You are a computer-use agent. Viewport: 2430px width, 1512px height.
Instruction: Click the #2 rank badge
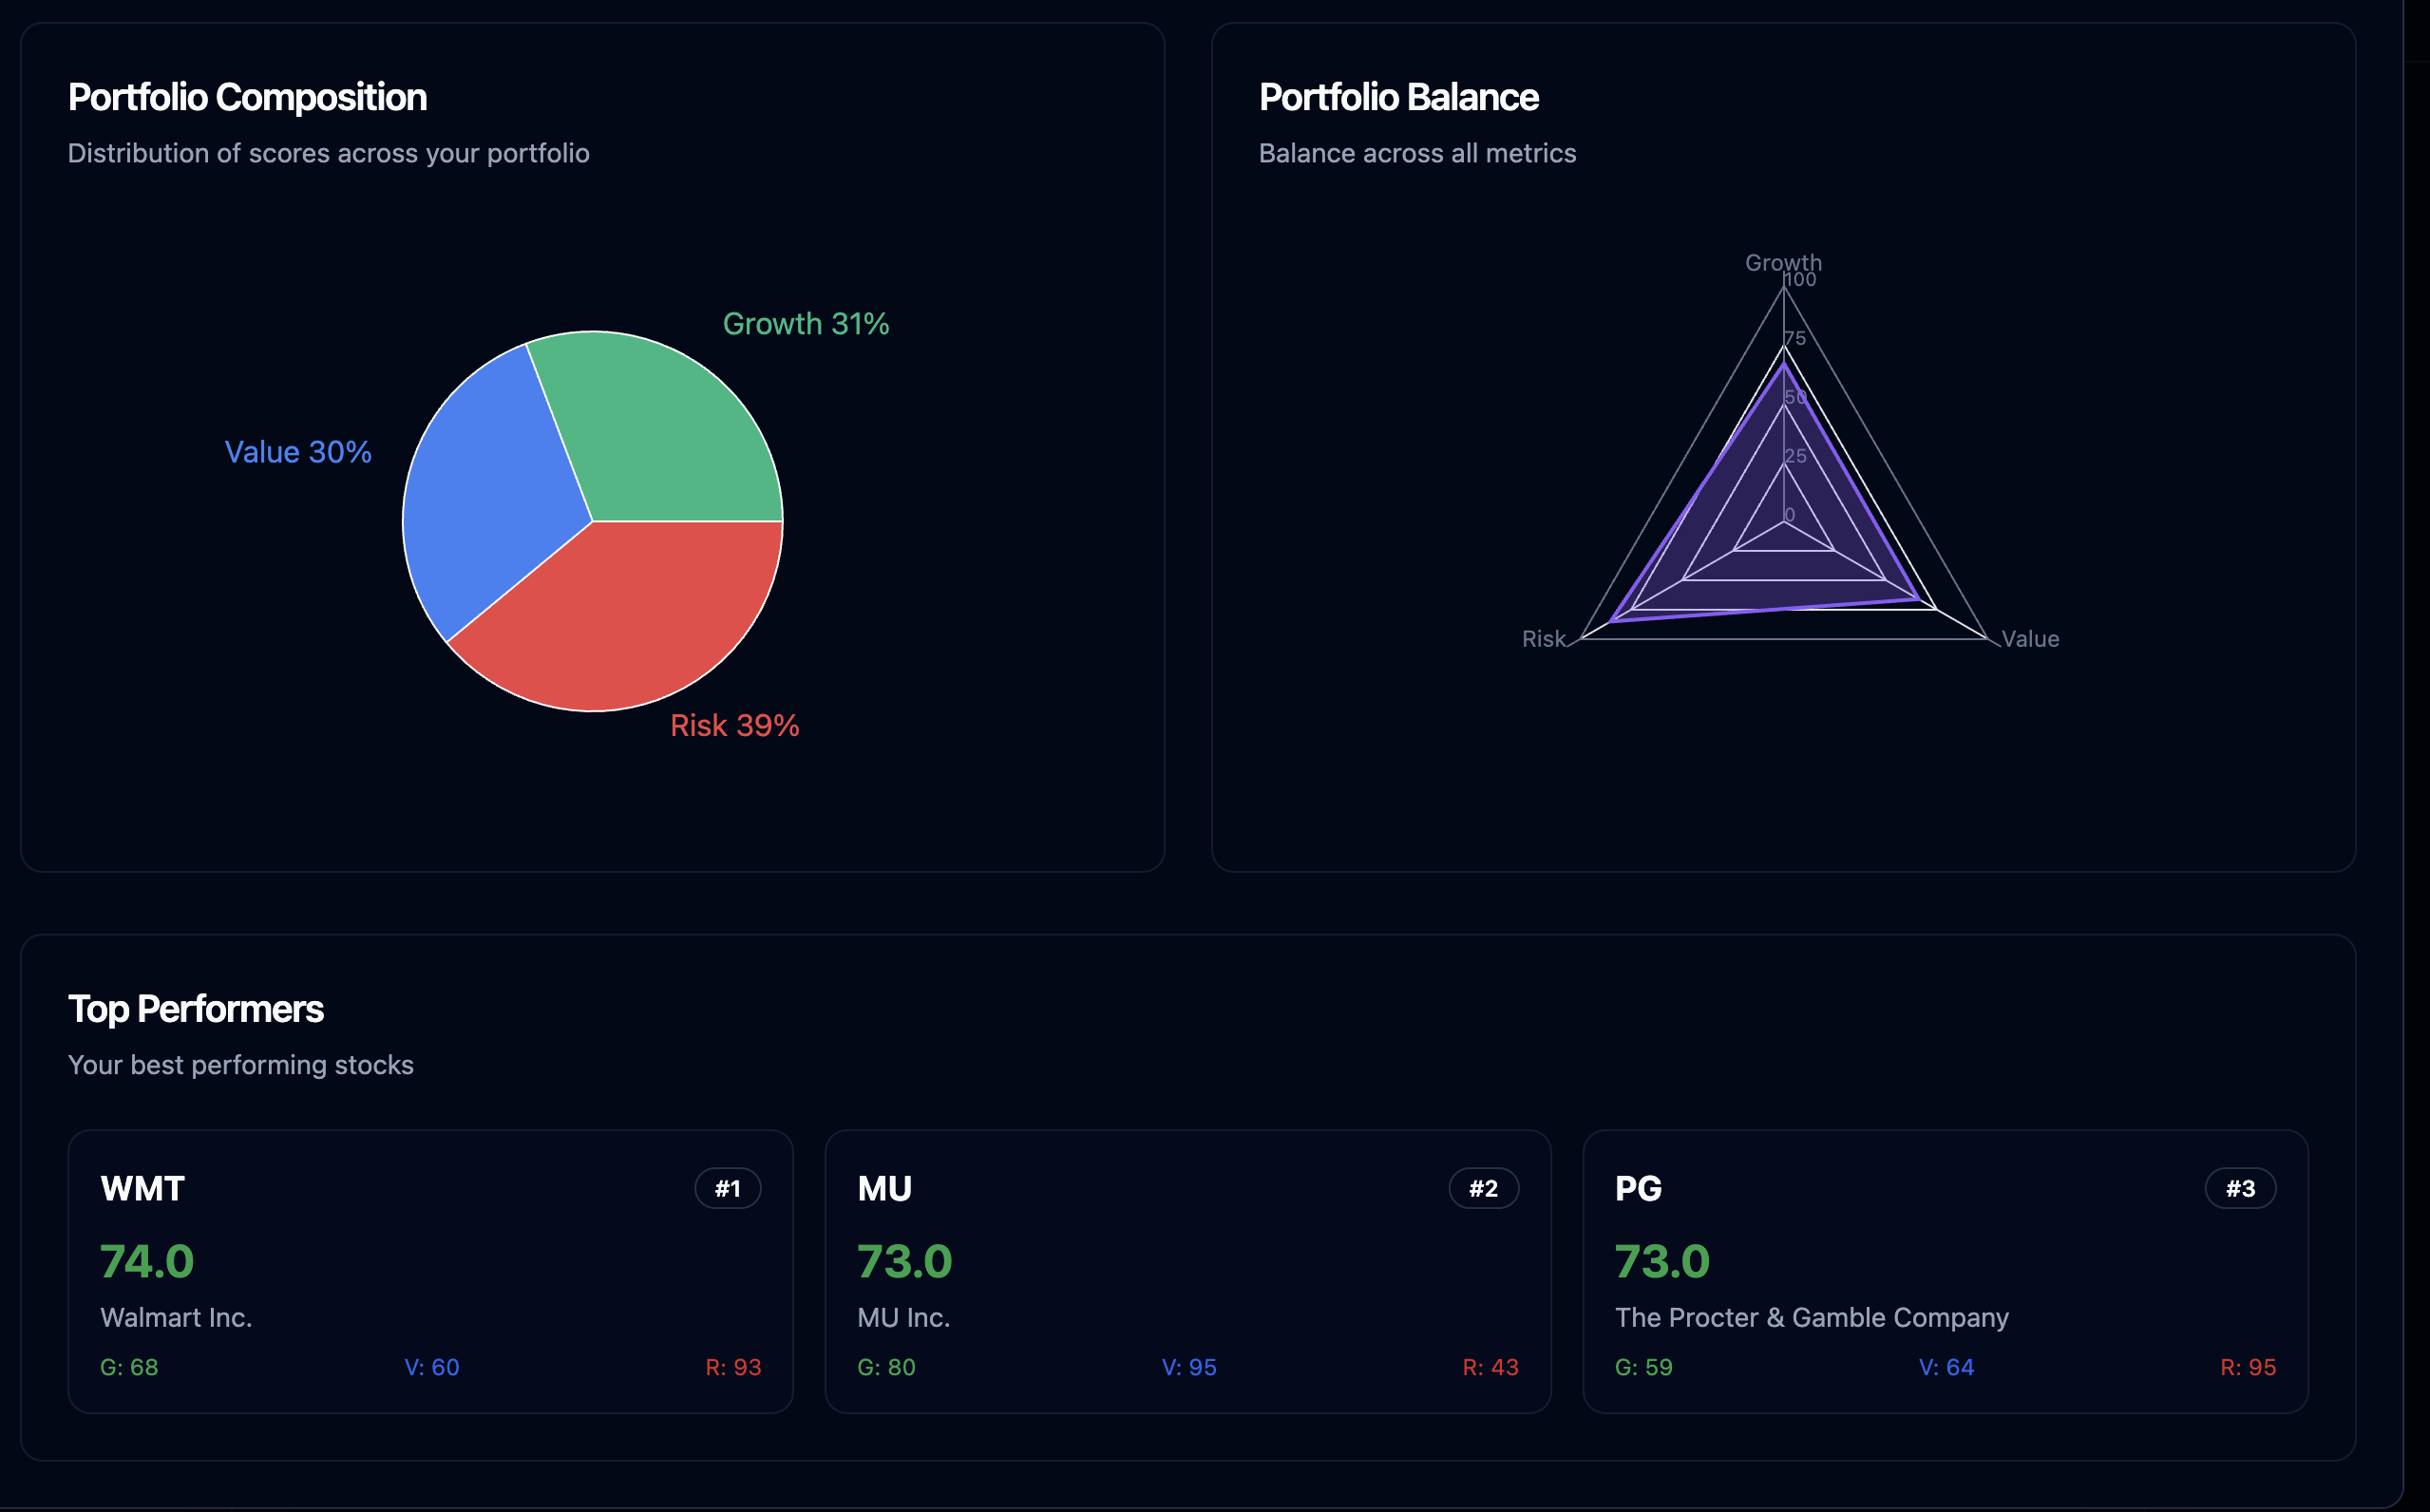point(1483,1189)
